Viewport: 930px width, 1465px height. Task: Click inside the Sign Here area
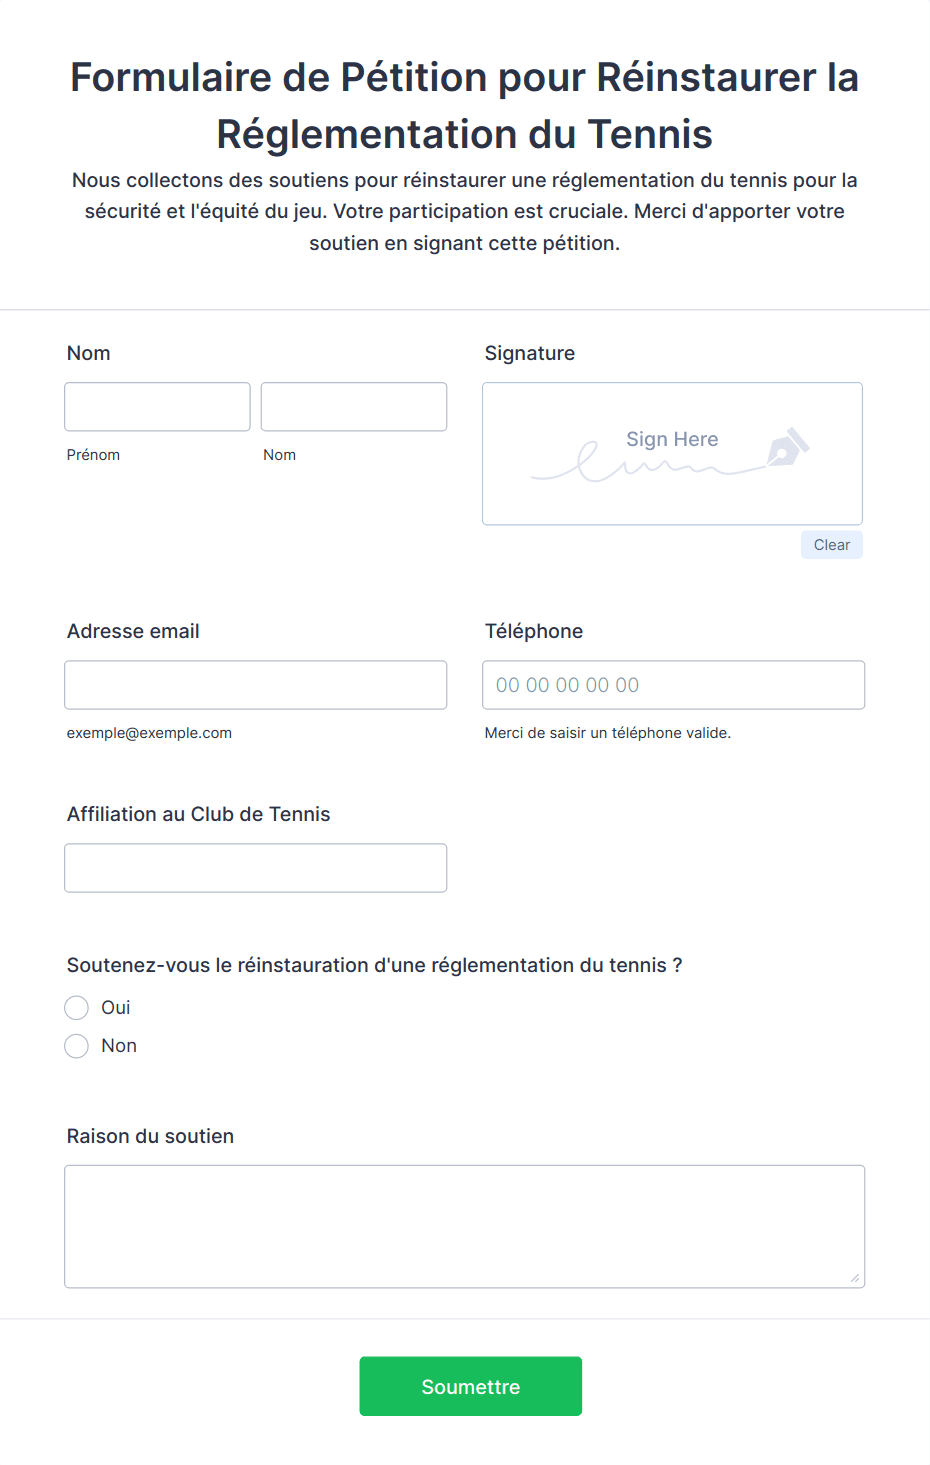pyautogui.click(x=672, y=454)
